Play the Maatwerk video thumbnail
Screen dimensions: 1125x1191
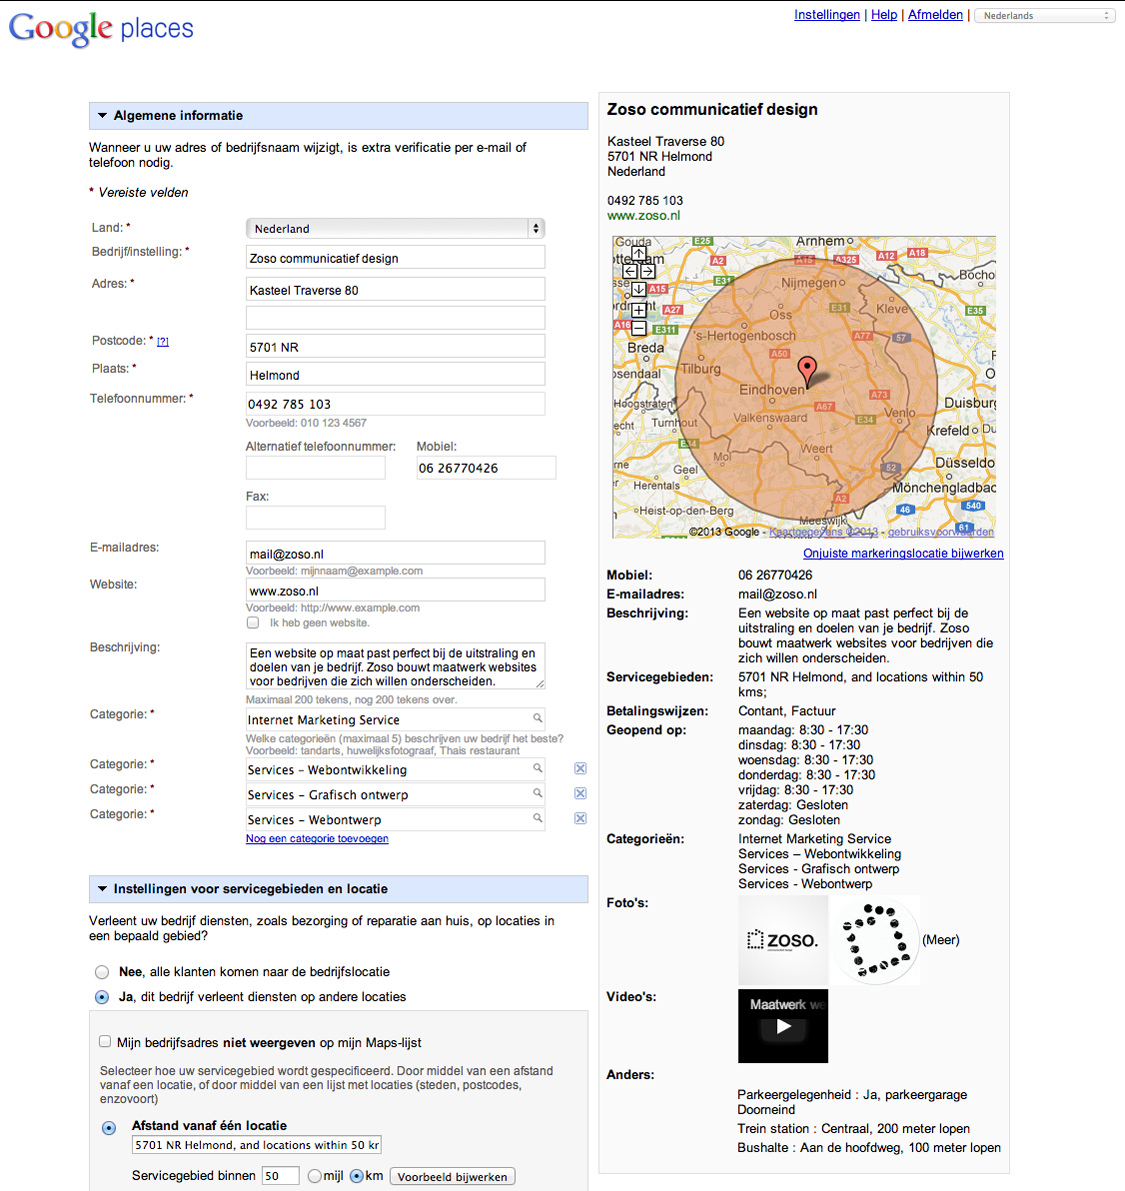coord(783,1026)
